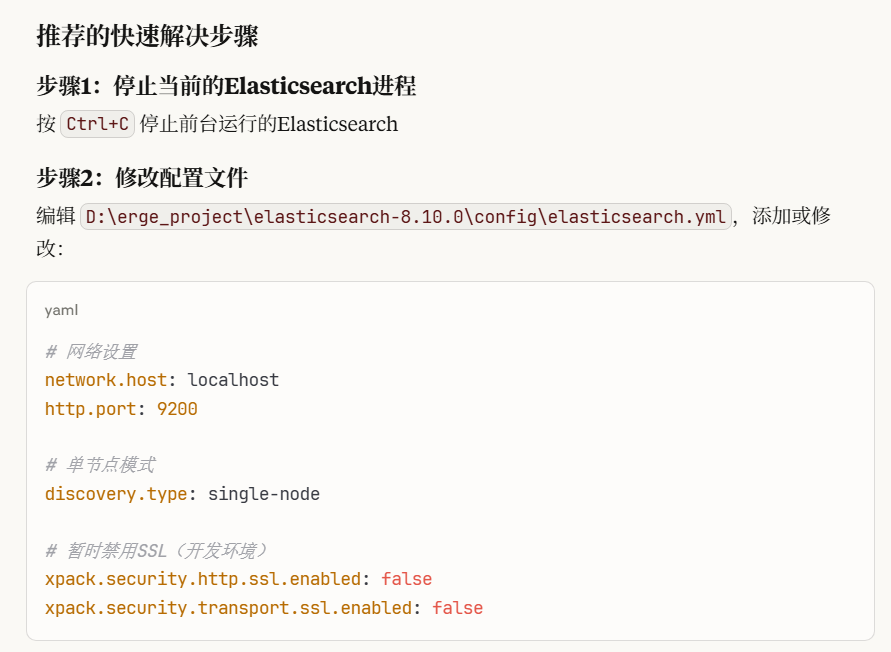The height and width of the screenshot is (652, 891).
Task: Click false on the transport.ssl line
Action: pos(457,608)
